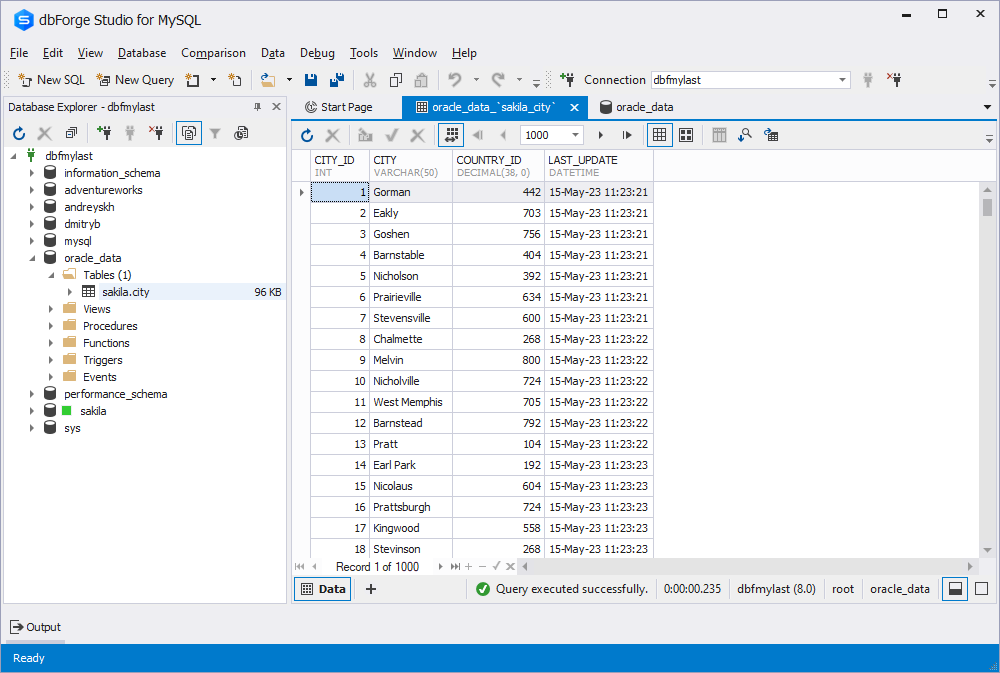The width and height of the screenshot is (1000, 673).
Task: Open the Database menu
Action: pyautogui.click(x=142, y=53)
